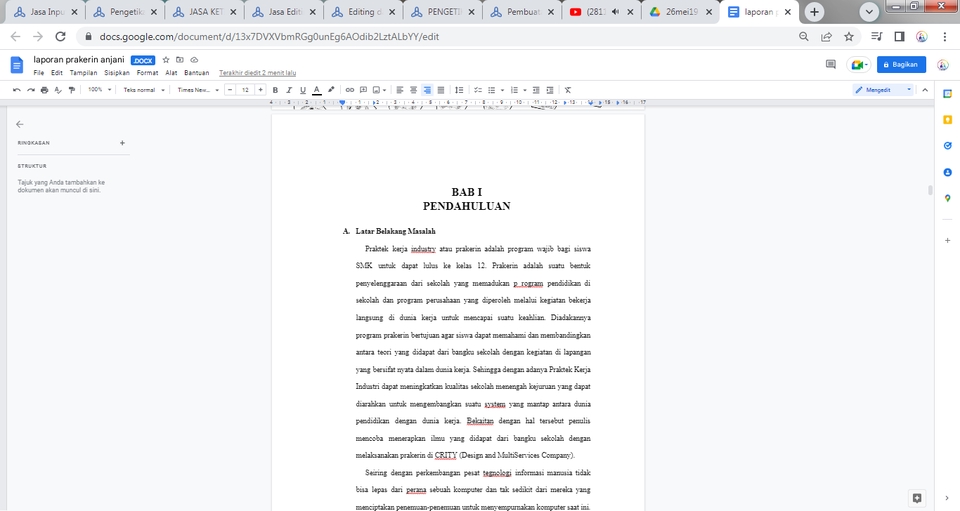This screenshot has height=511, width=960.
Task: Open the text color picker
Action: [317, 90]
